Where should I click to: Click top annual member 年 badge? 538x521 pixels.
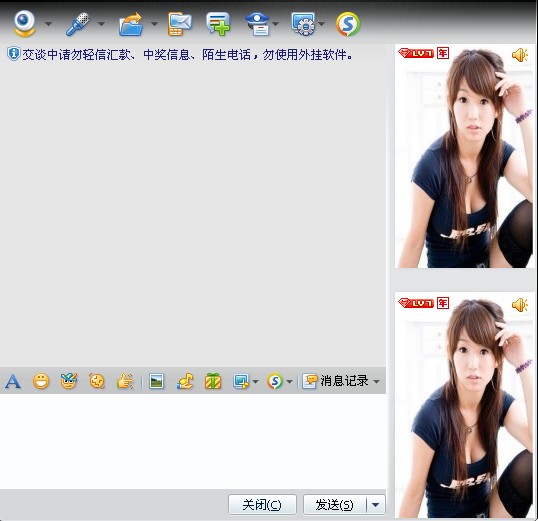pyautogui.click(x=443, y=53)
